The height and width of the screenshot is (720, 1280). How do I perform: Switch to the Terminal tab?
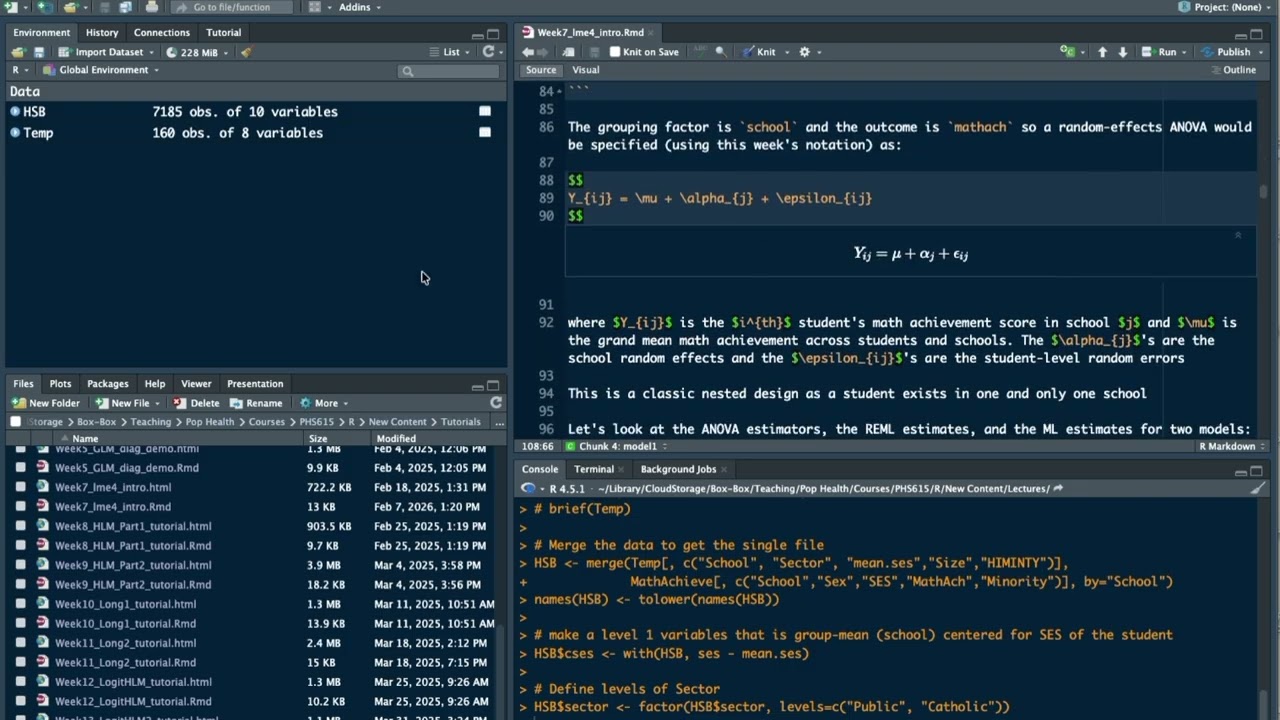pos(594,469)
